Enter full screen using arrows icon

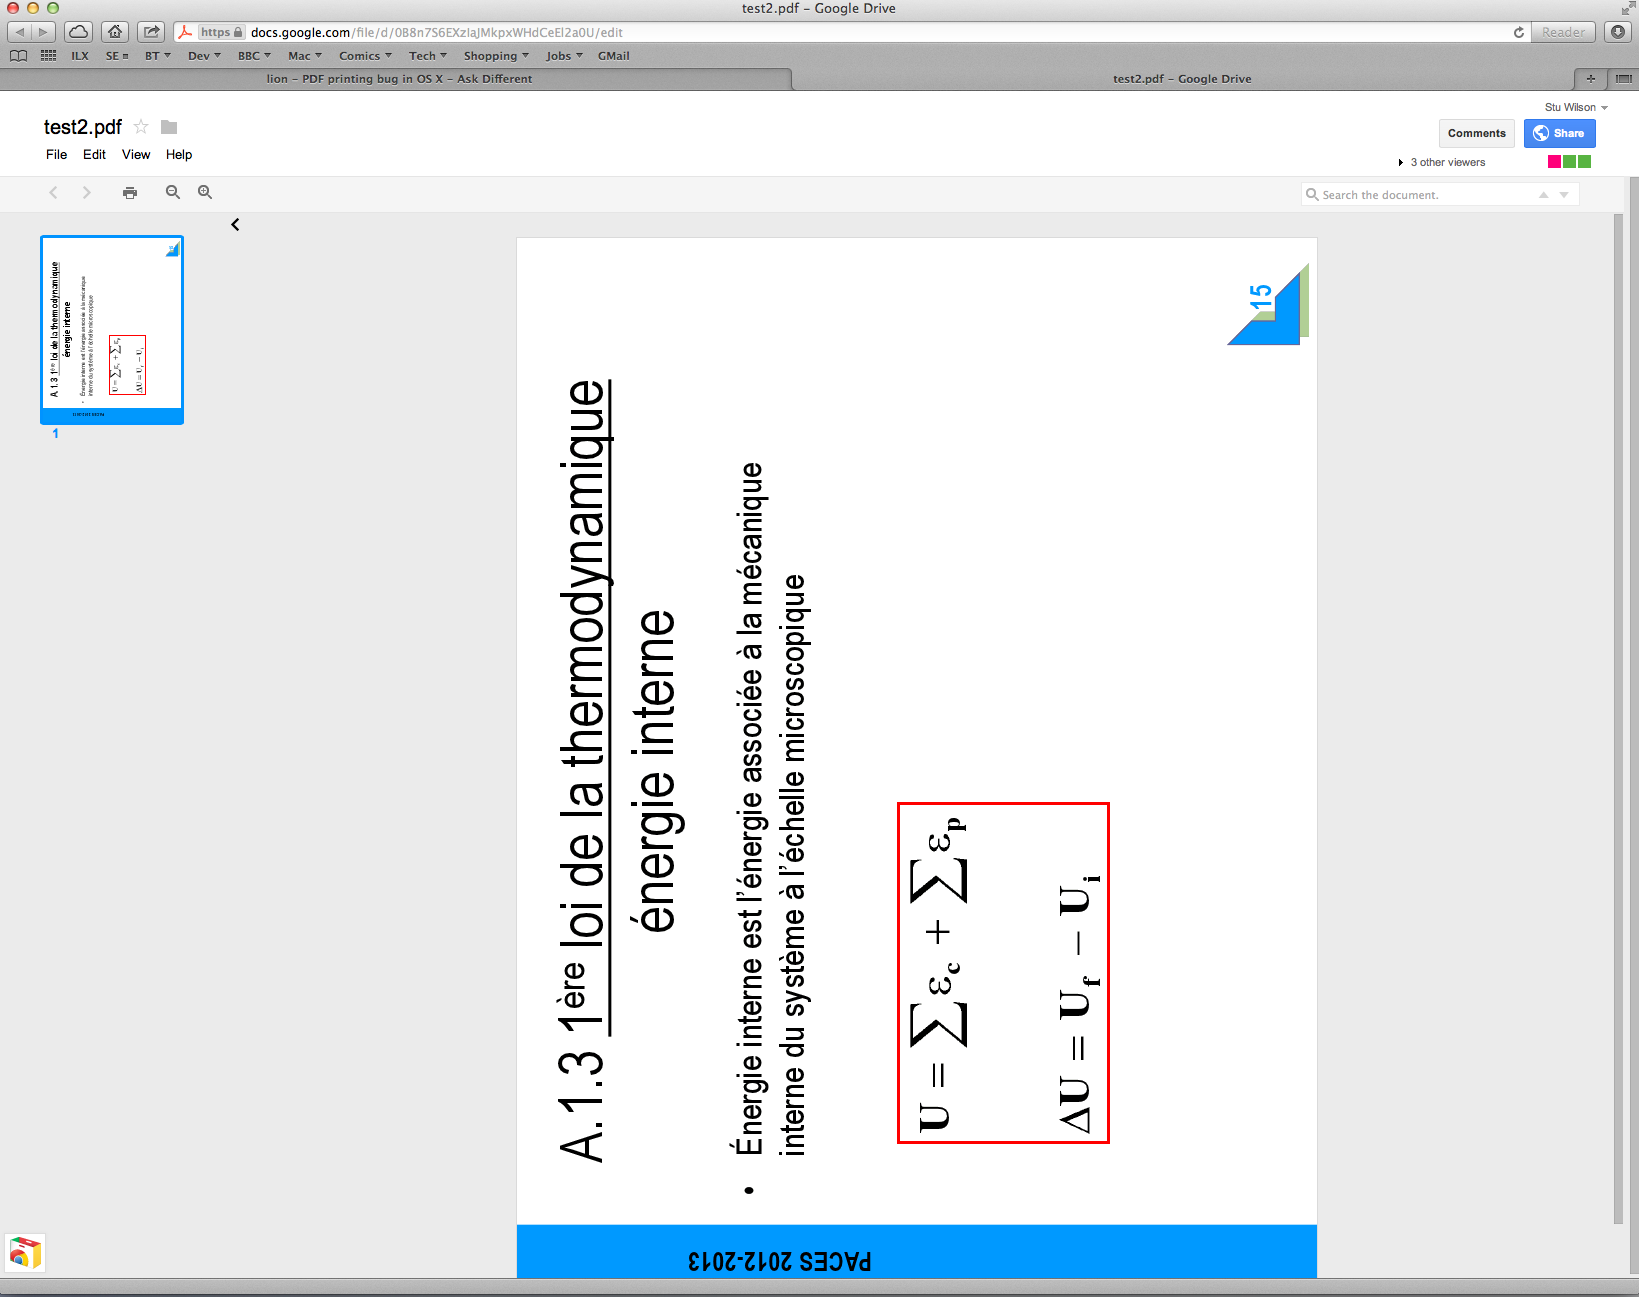pyautogui.click(x=1627, y=8)
